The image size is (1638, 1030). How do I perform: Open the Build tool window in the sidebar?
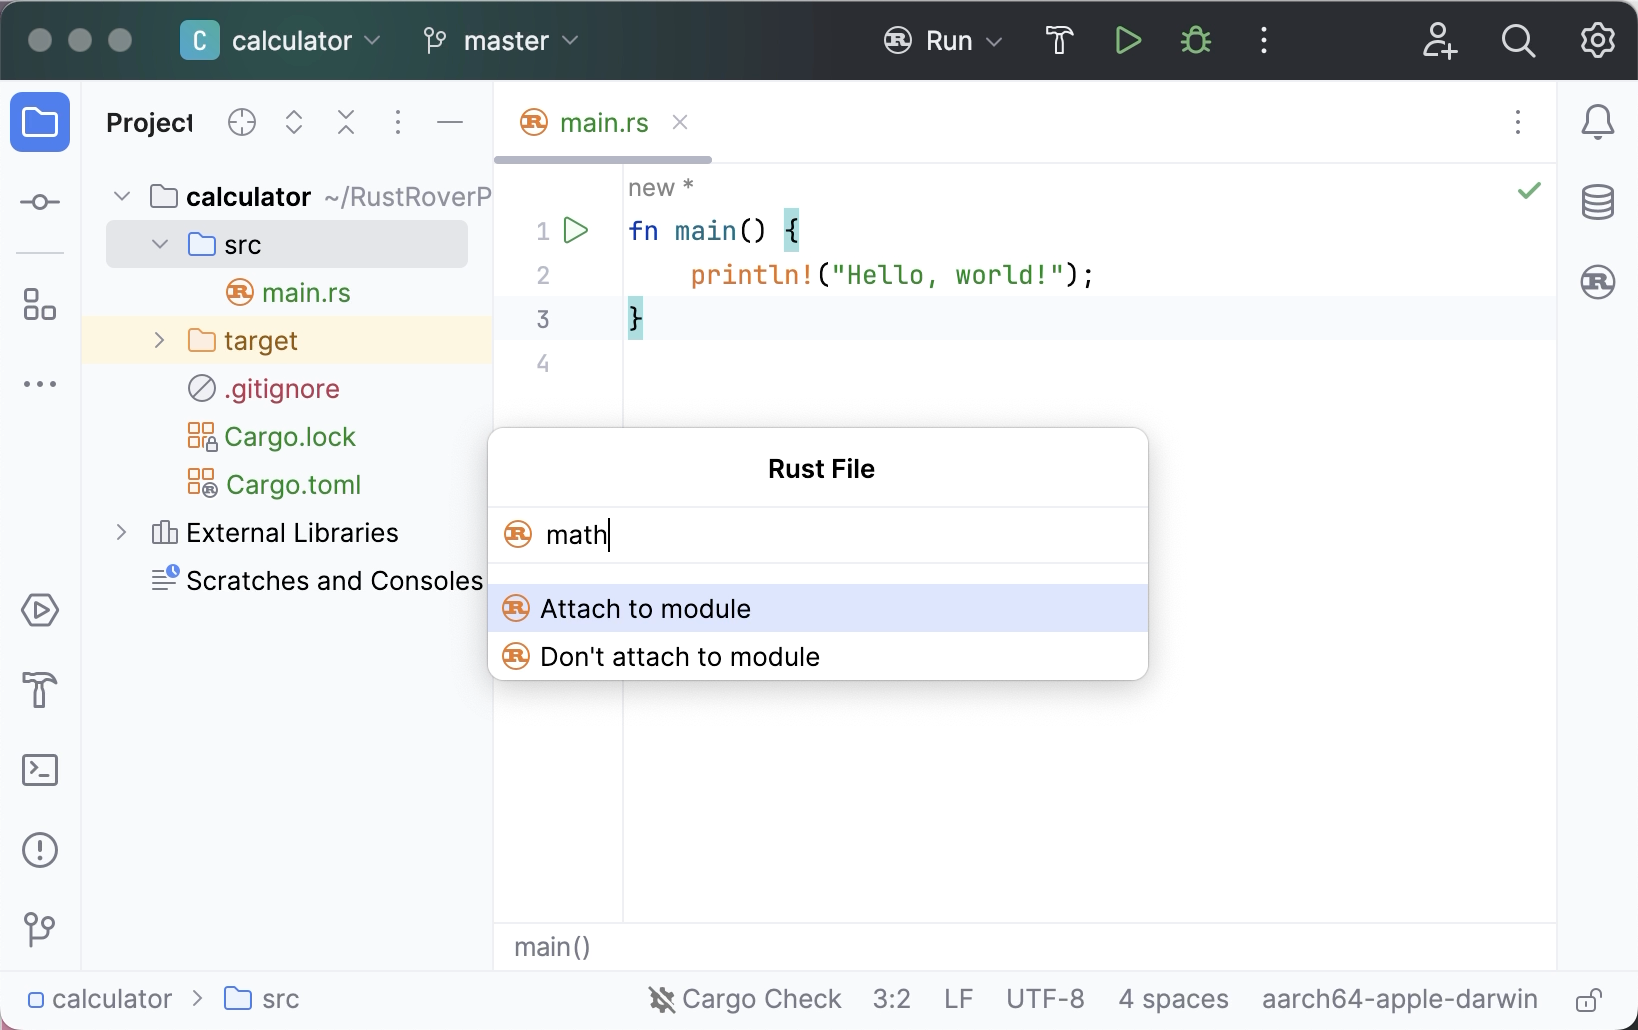point(40,690)
